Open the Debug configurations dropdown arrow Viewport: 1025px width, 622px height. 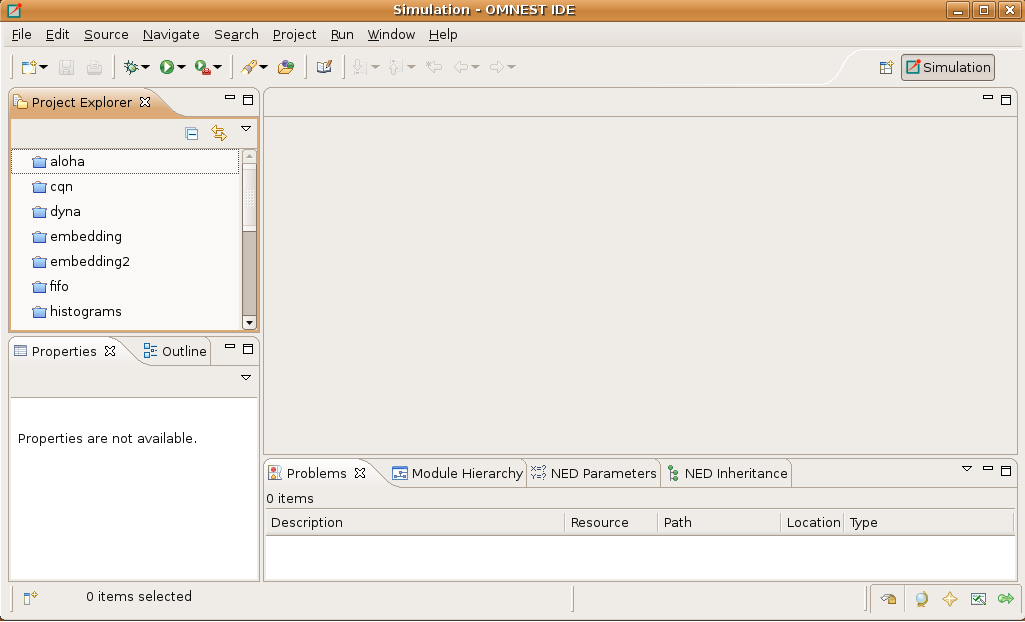pyautogui.click(x=146, y=67)
